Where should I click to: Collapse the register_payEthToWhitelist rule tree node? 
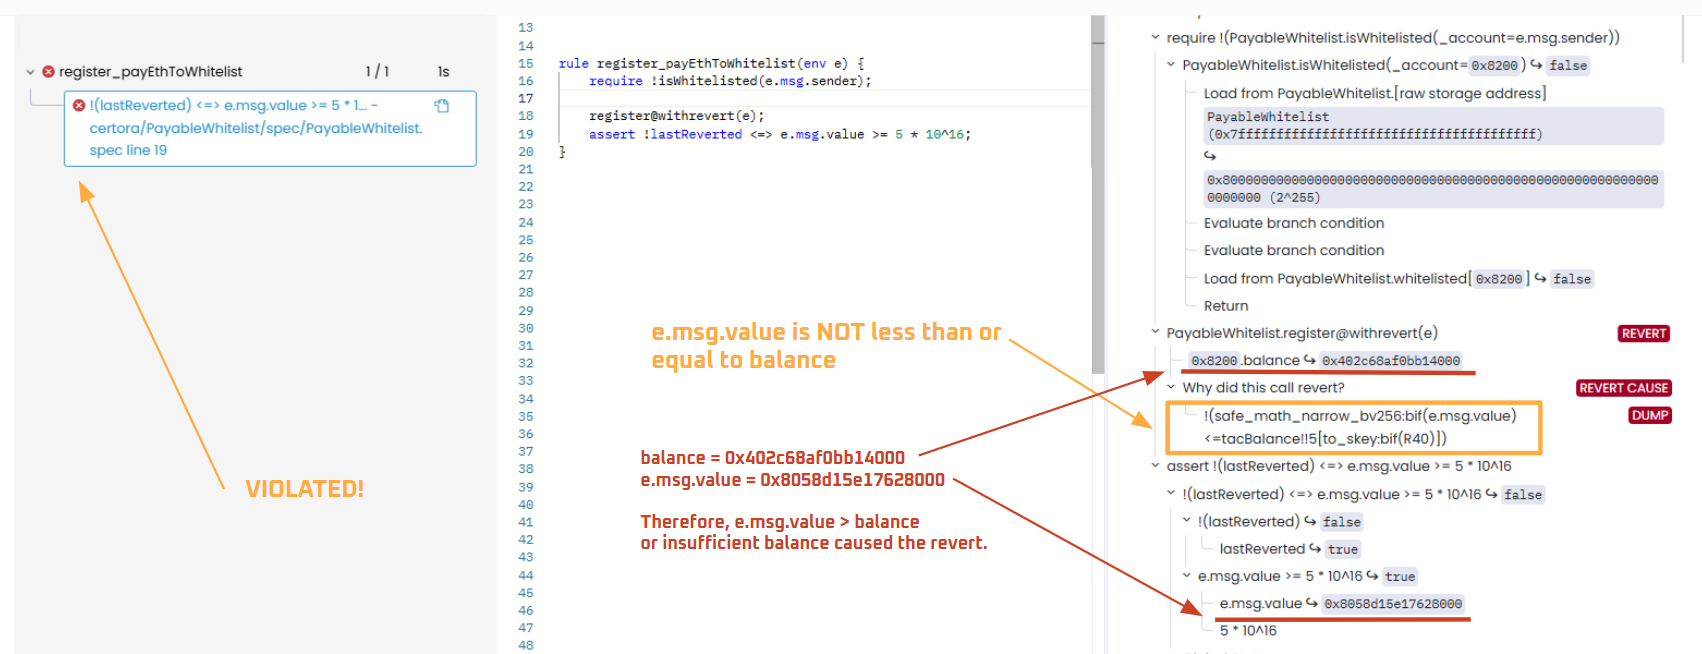30,72
